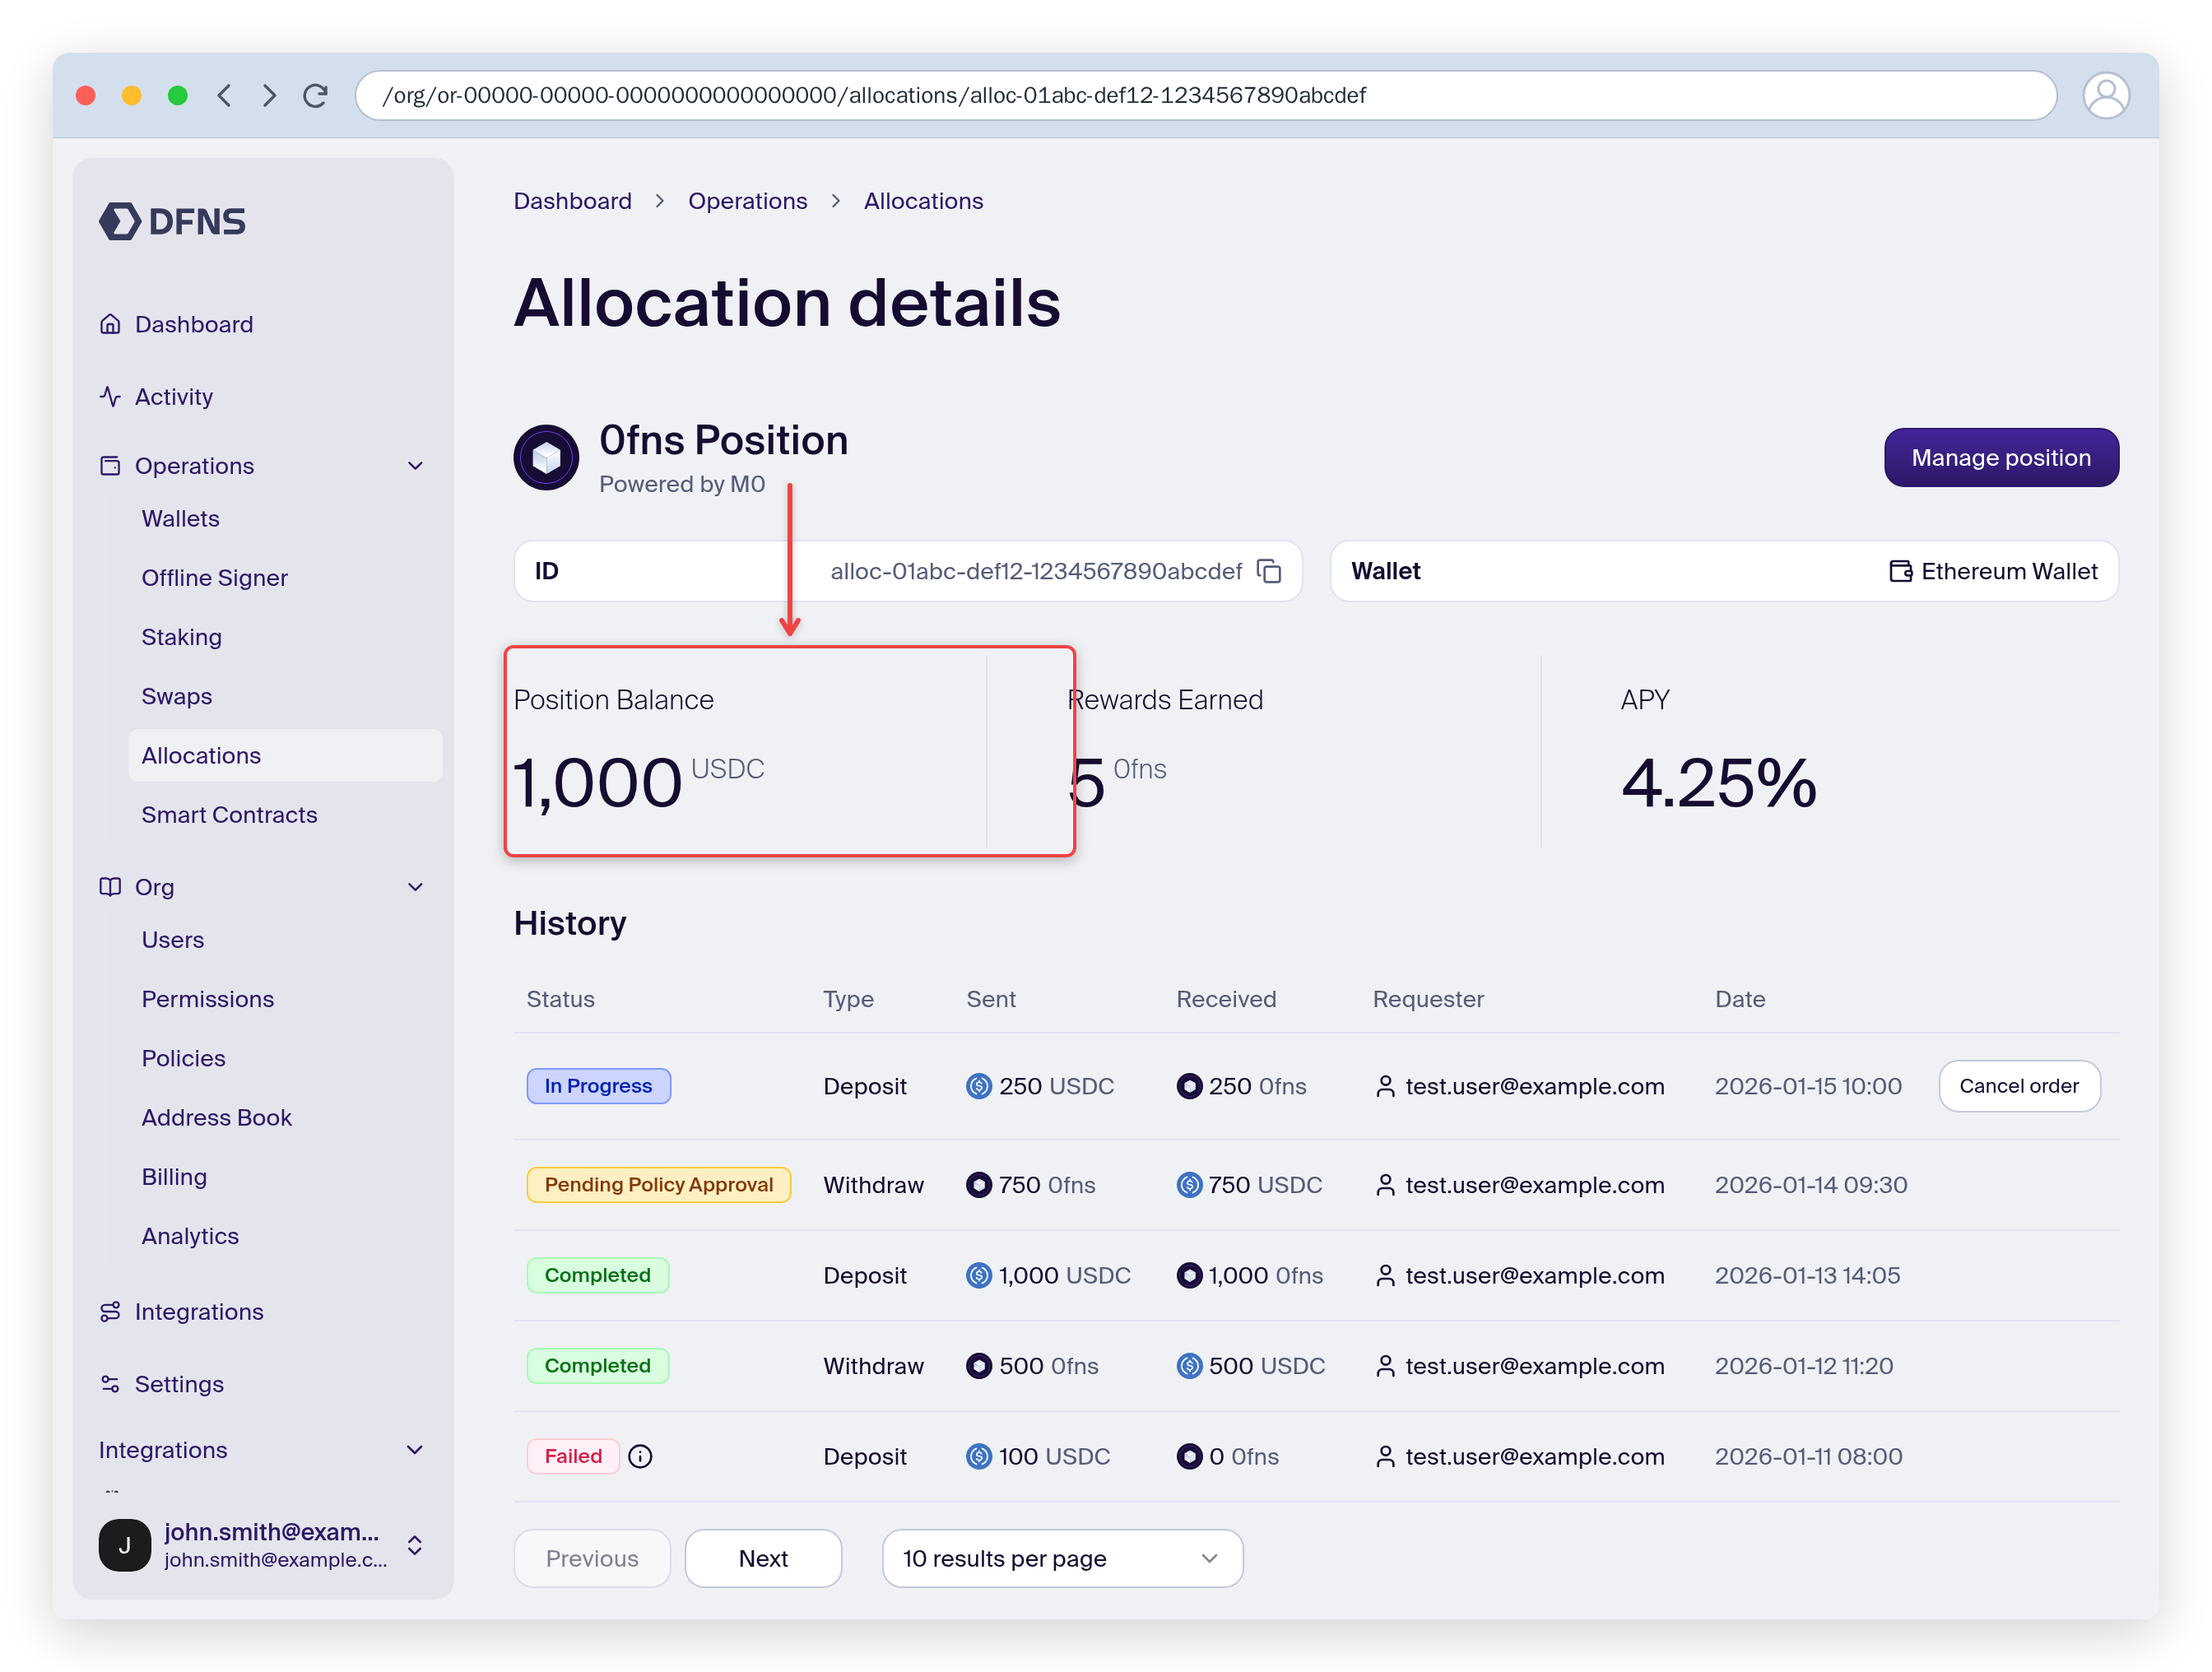Collapse the Org section chevron
Image resolution: width=2212 pixels, height=1672 pixels.
point(416,887)
